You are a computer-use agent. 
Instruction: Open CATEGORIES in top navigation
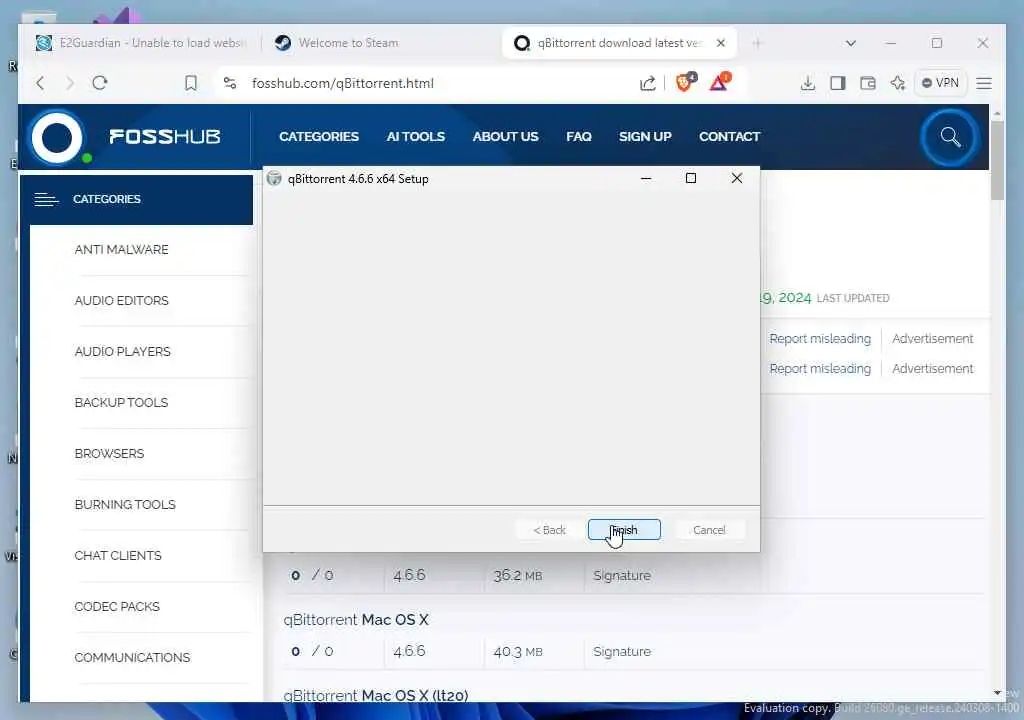pos(319,137)
